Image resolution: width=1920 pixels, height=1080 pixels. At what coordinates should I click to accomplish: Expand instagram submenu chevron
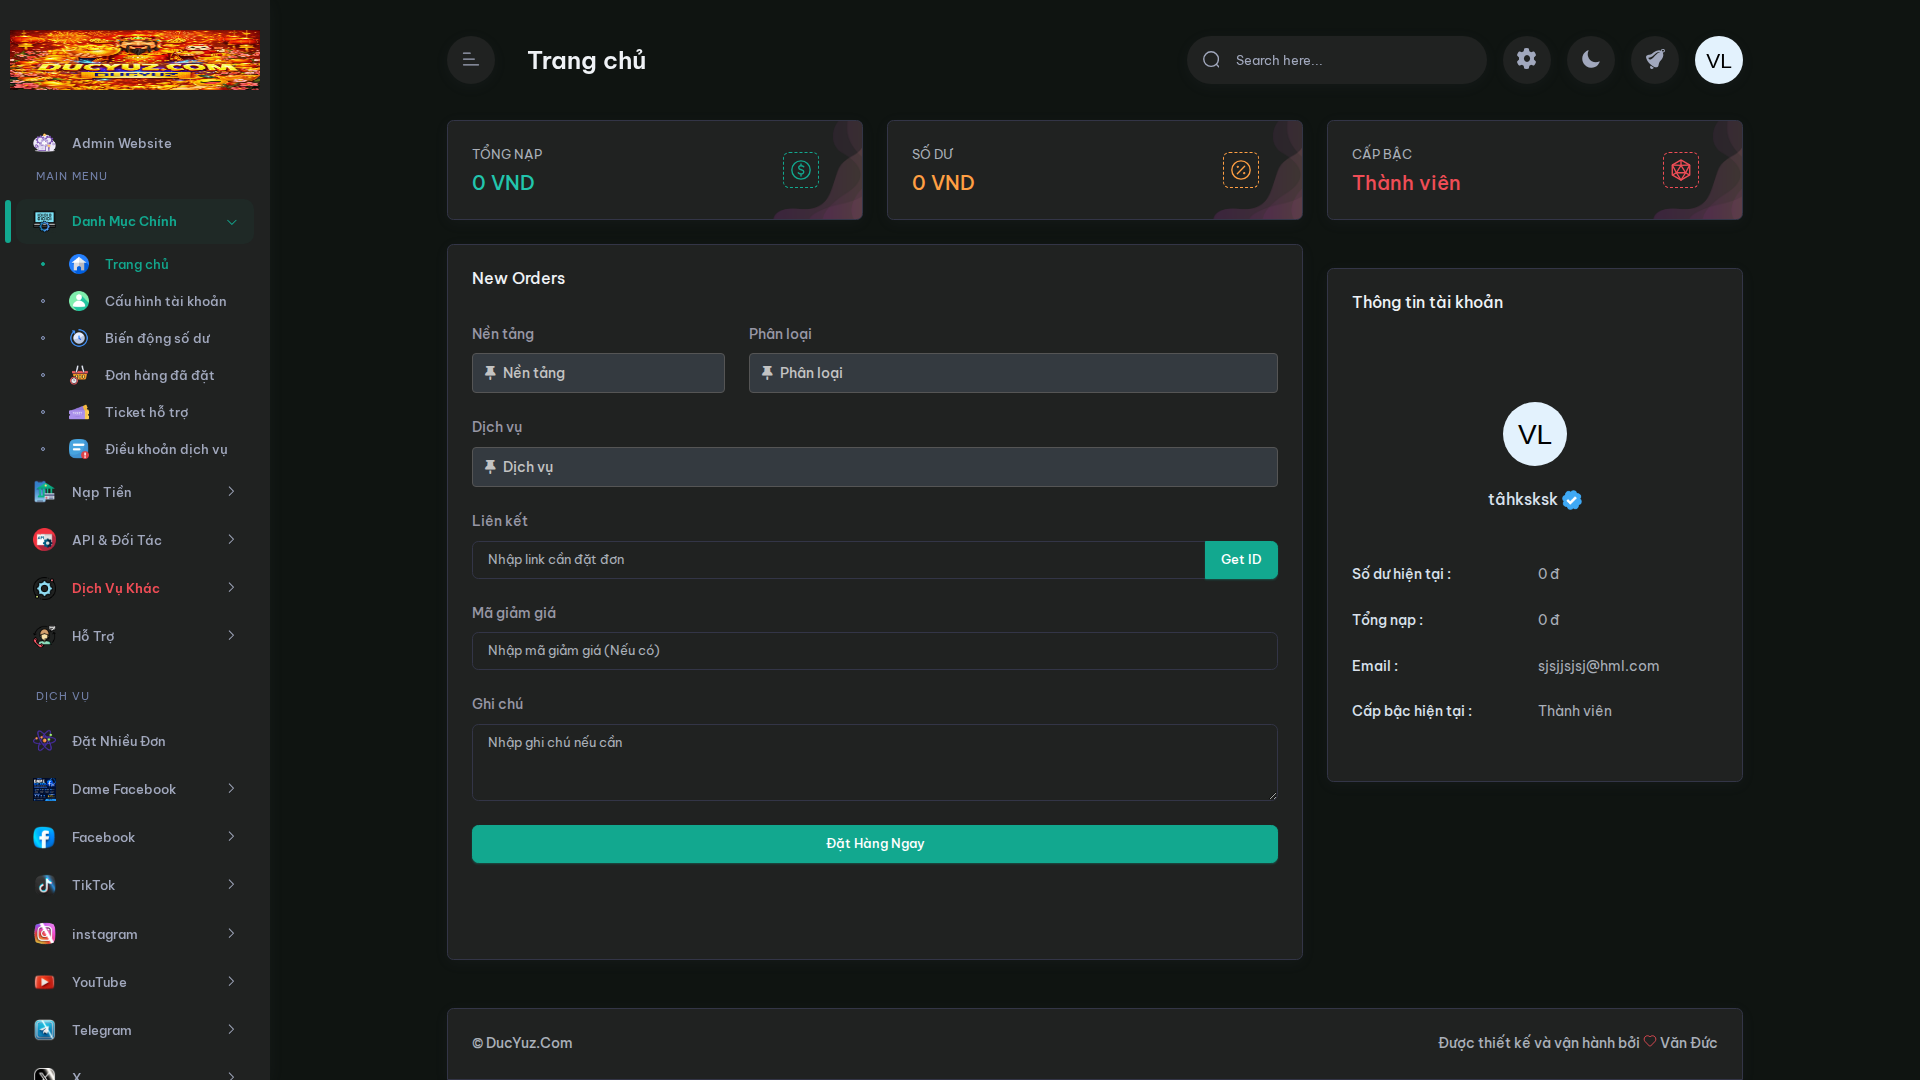point(231,933)
